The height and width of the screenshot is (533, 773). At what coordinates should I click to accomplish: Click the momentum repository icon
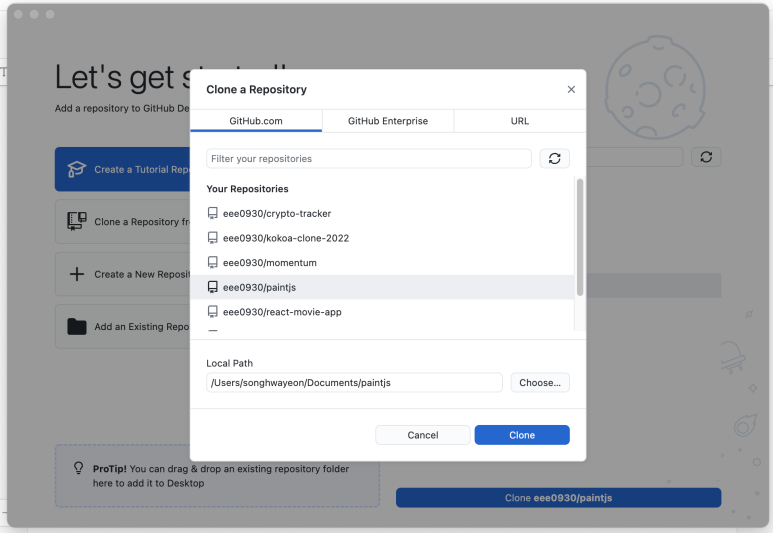[x=212, y=263]
